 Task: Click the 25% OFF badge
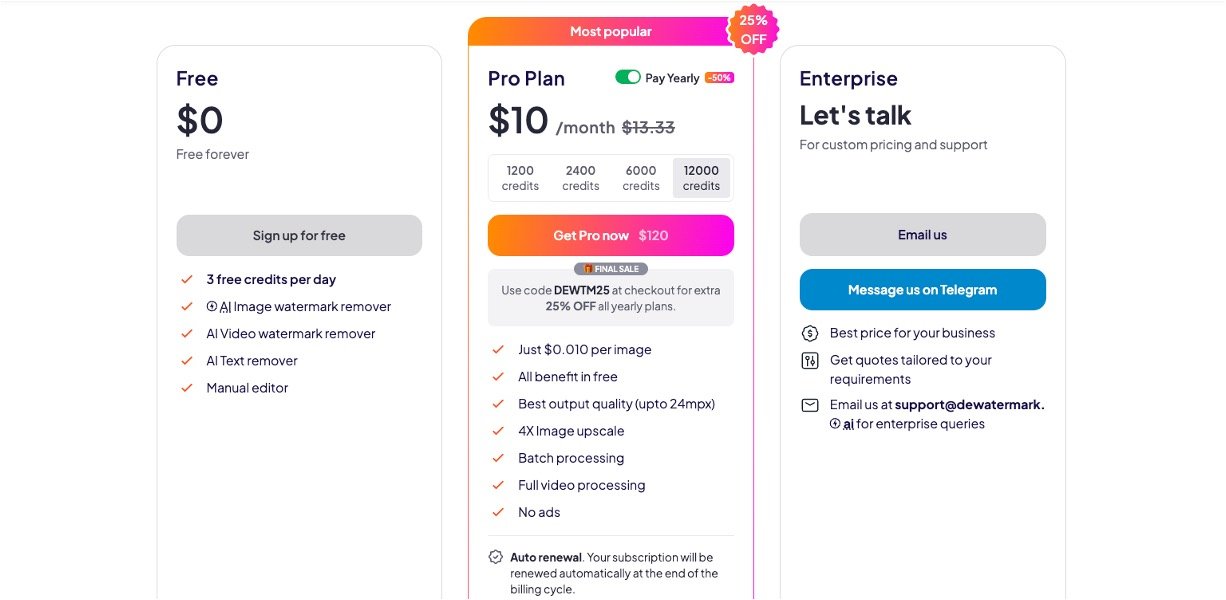tap(753, 30)
